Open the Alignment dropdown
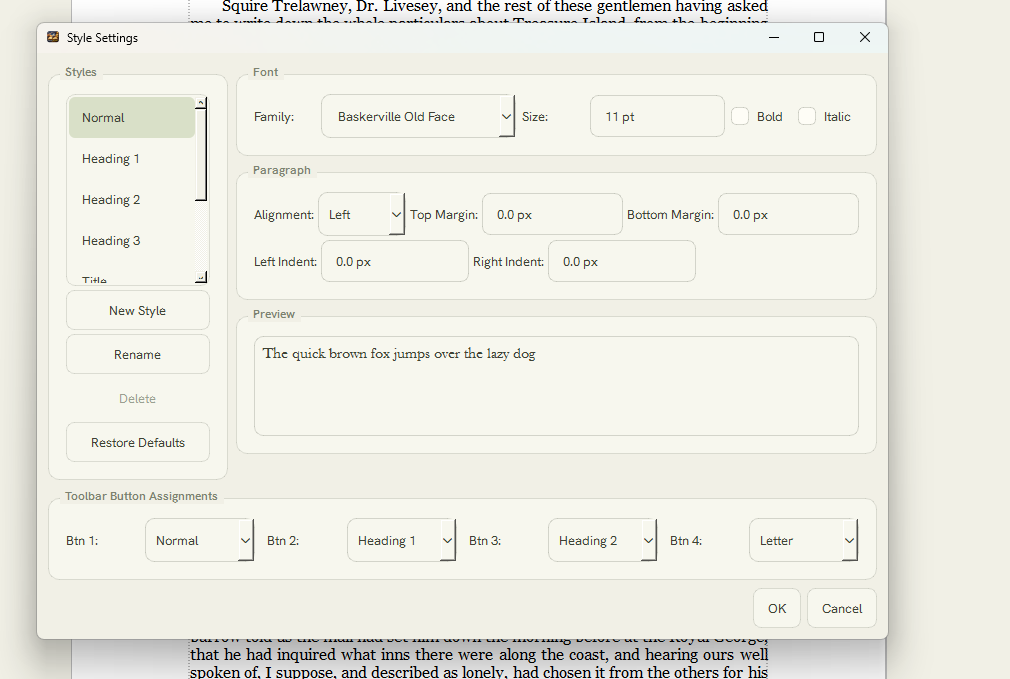The width and height of the screenshot is (1010, 679). point(361,215)
